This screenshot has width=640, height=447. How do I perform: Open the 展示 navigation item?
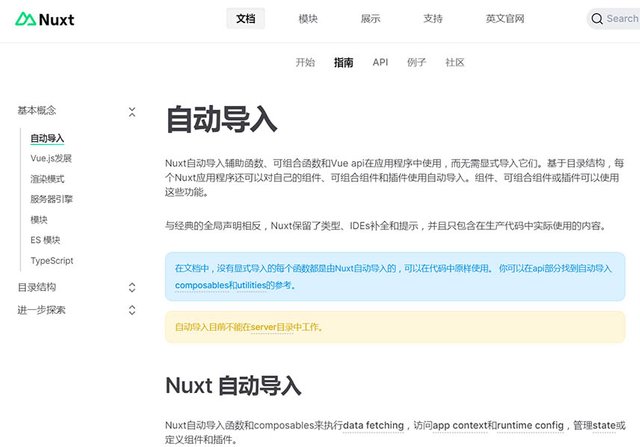371,18
